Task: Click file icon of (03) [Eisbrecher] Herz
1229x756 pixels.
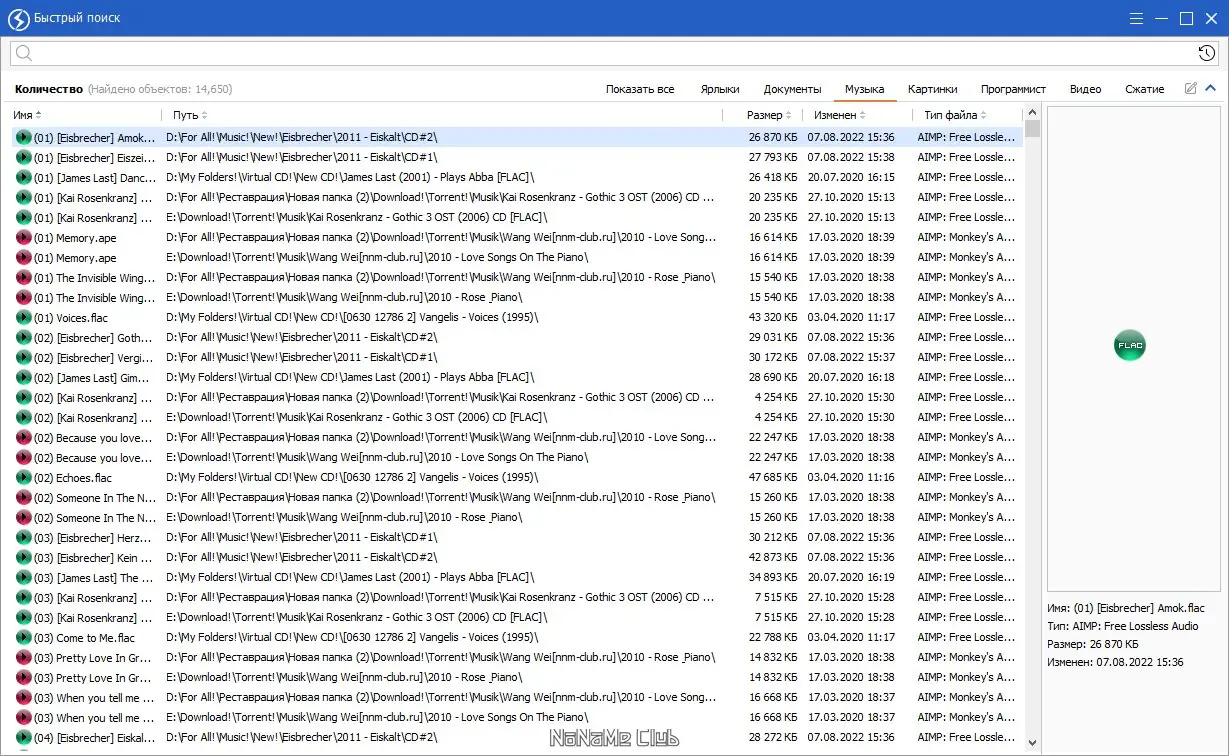Action: pyautogui.click(x=24, y=537)
